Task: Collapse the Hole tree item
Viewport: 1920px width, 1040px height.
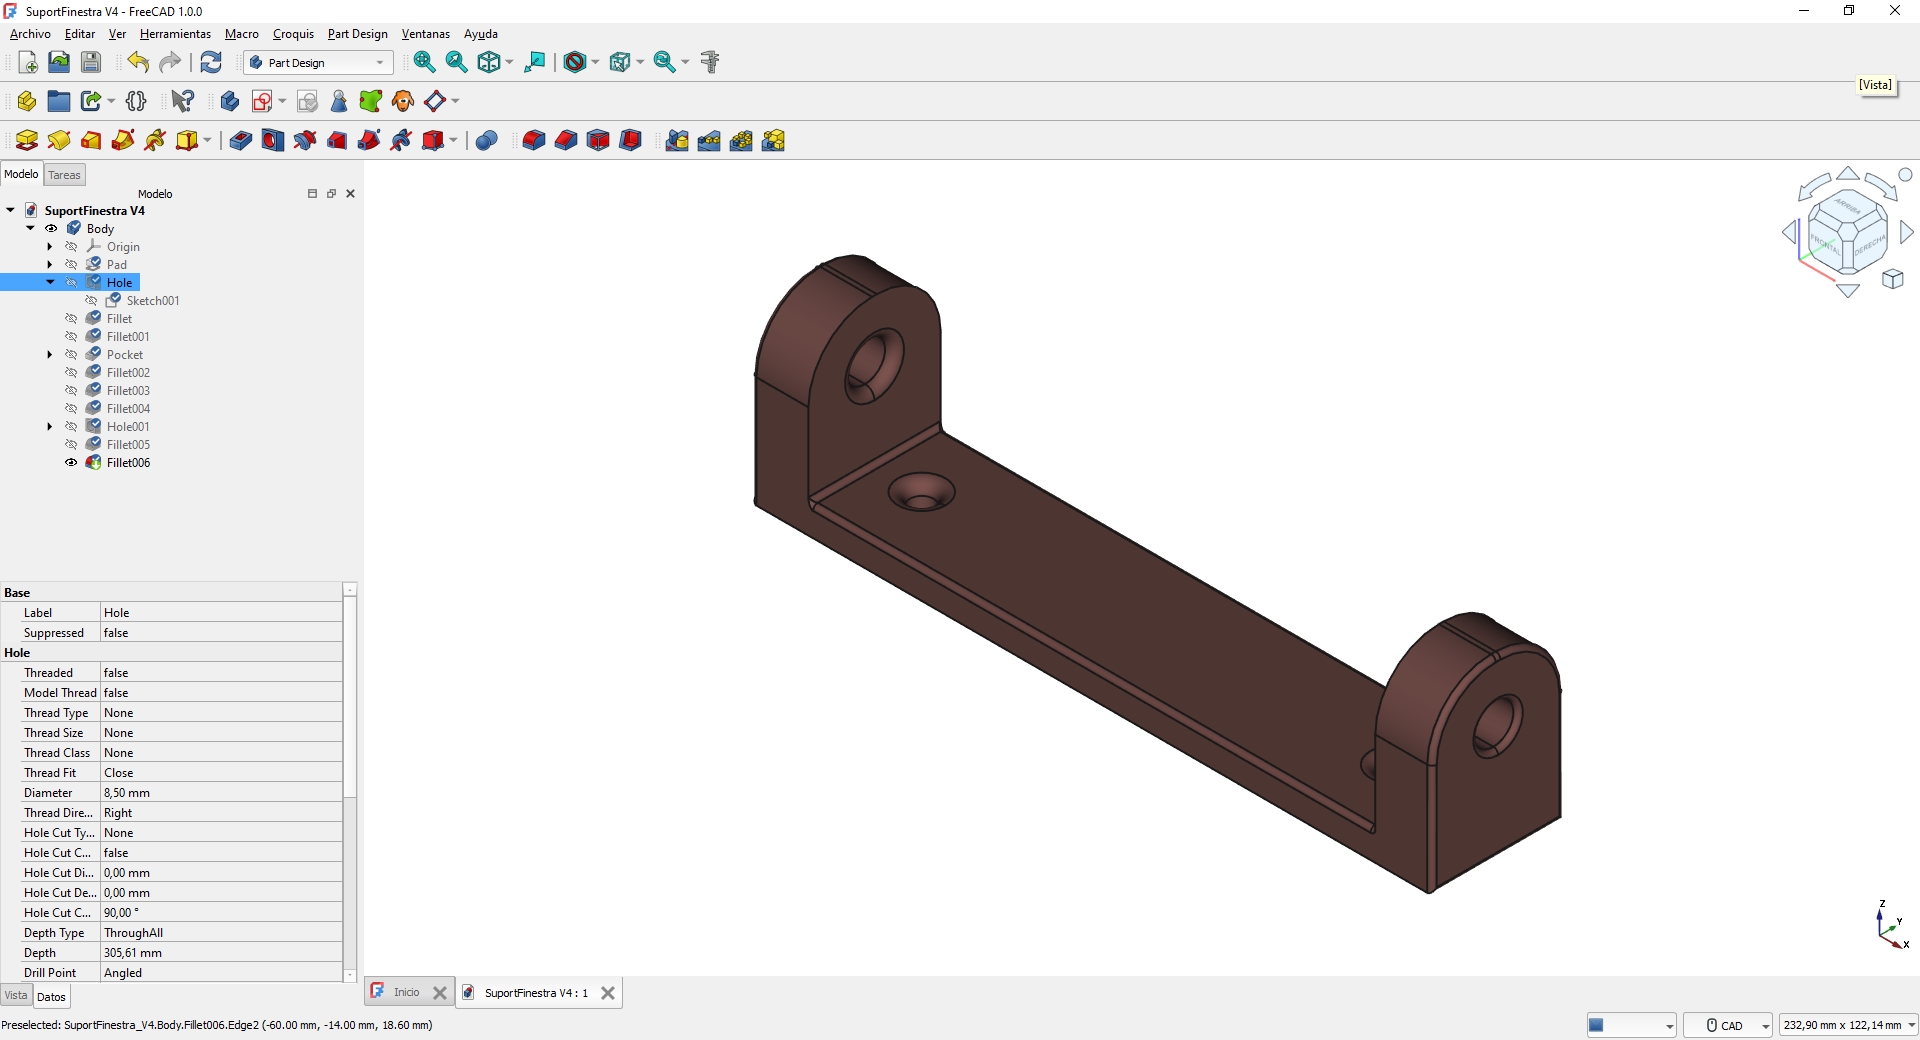Action: (x=50, y=283)
